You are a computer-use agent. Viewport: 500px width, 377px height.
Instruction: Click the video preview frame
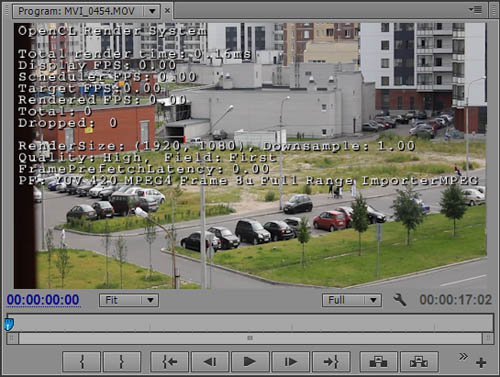250,156
